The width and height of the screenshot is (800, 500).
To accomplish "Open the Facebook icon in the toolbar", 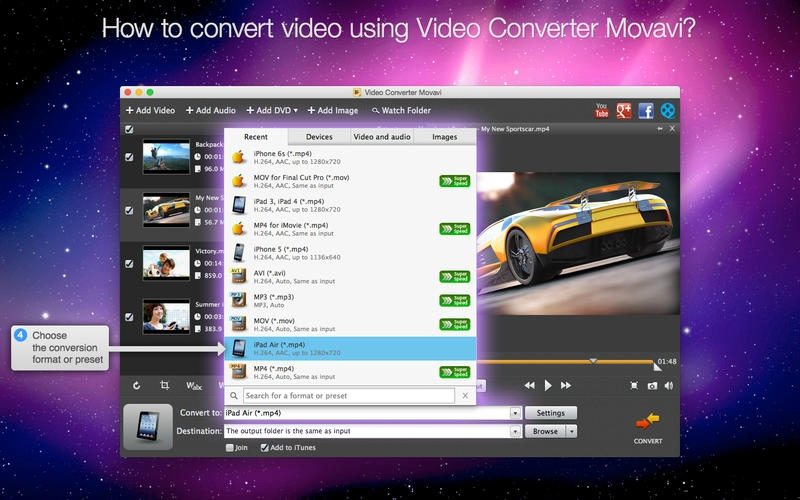I will [x=646, y=111].
